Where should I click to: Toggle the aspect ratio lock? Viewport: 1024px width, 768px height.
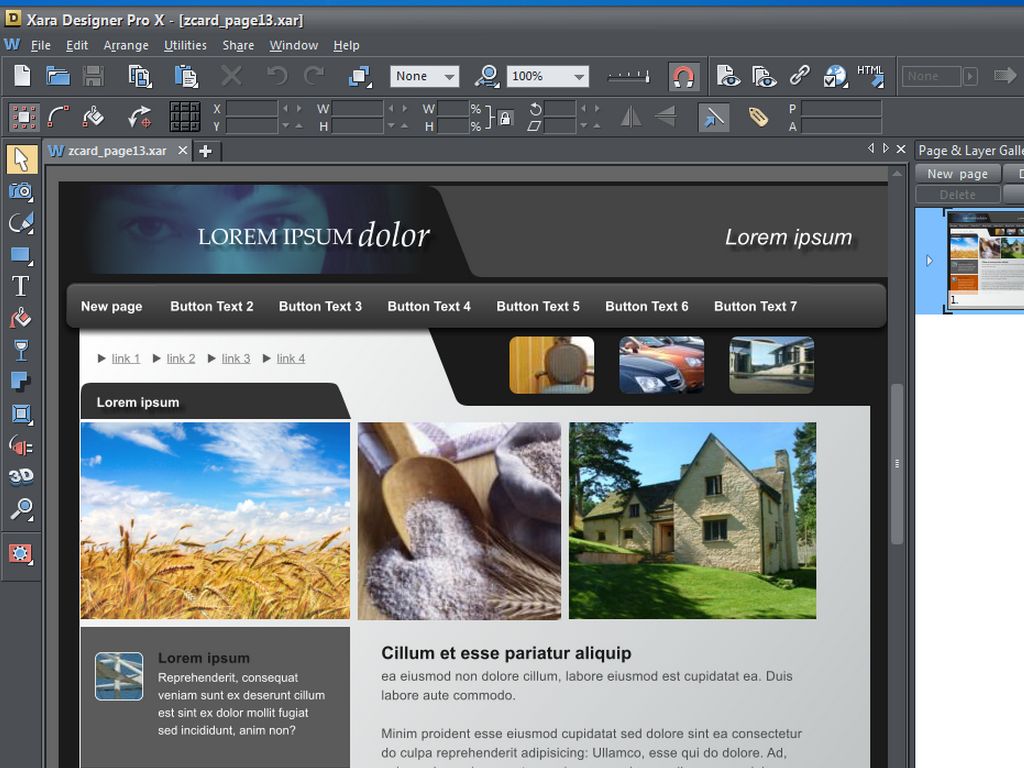[x=505, y=118]
